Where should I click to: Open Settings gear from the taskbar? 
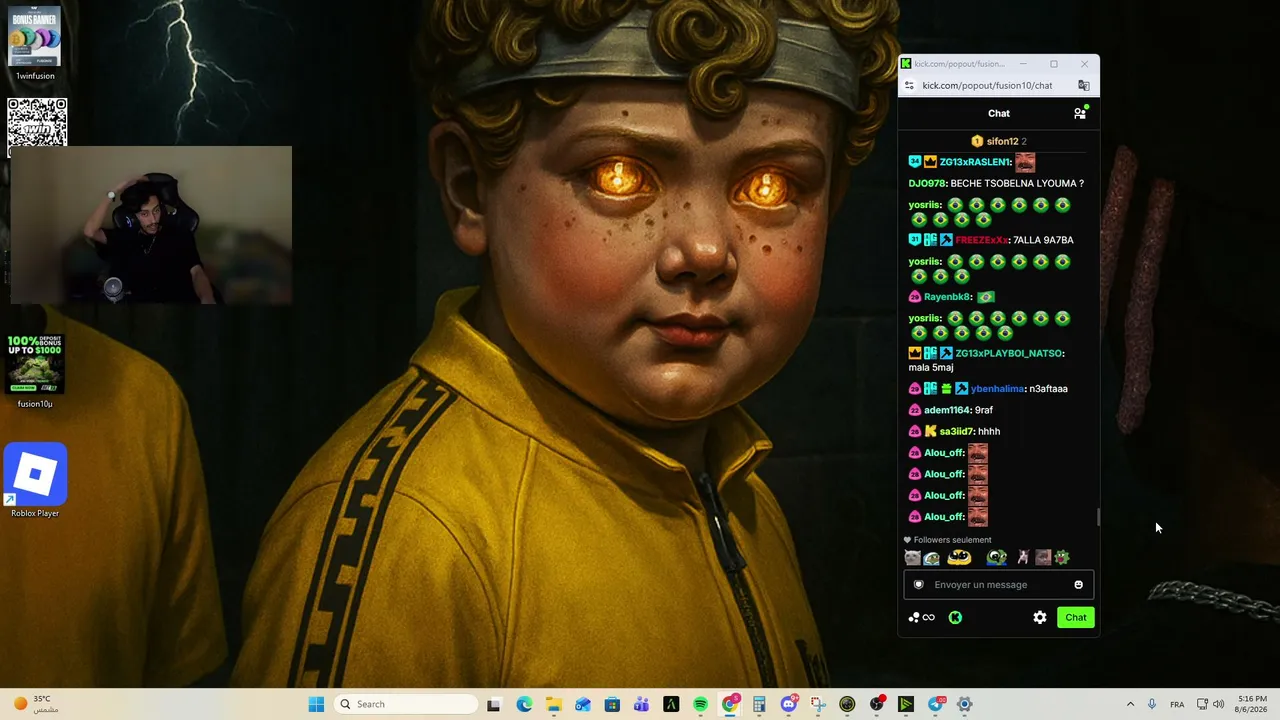965,704
